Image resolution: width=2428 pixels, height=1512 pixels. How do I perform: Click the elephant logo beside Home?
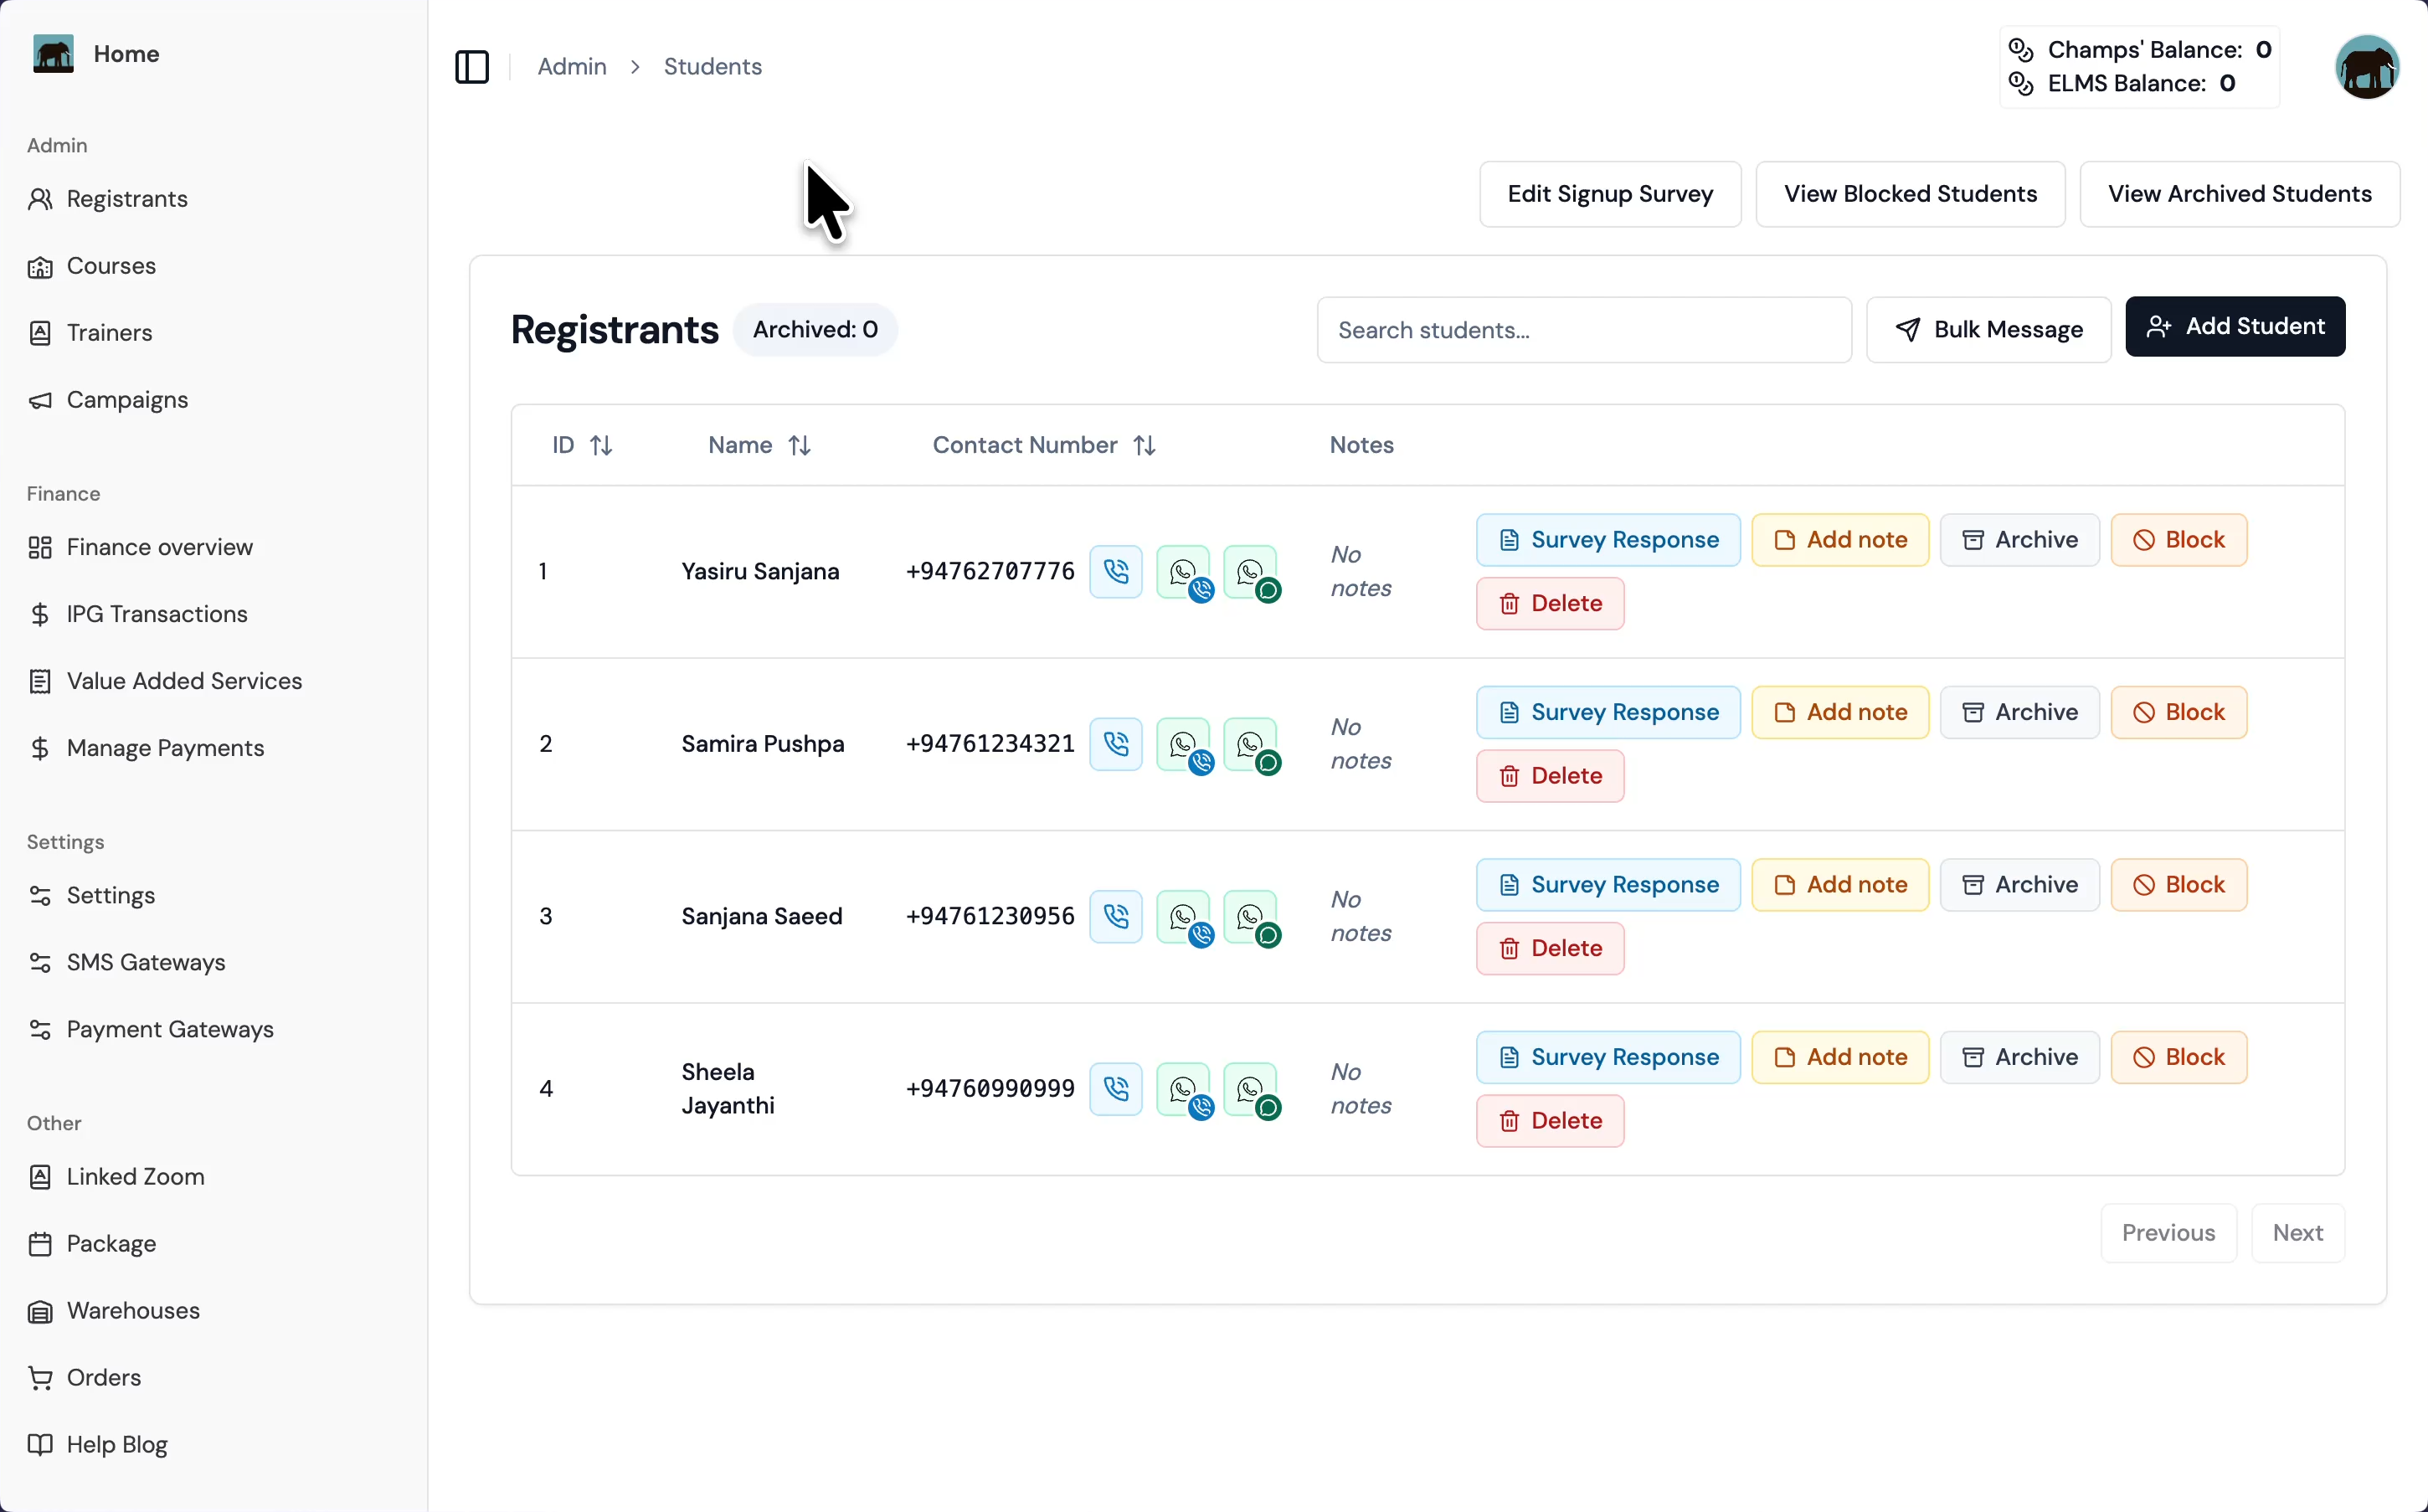tap(53, 54)
